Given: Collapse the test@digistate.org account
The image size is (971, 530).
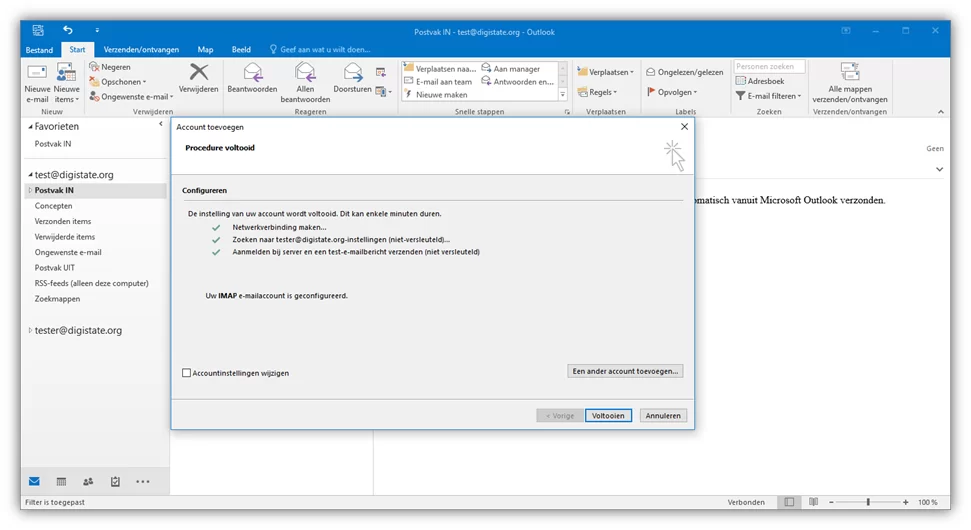Looking at the screenshot, I should coord(30,175).
